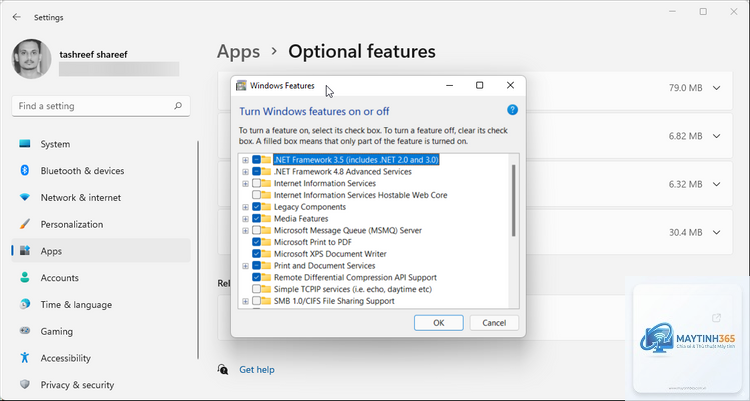The image size is (750, 401).
Task: Expand the 6.32 MB optional feature chevron
Action: pyautogui.click(x=717, y=184)
